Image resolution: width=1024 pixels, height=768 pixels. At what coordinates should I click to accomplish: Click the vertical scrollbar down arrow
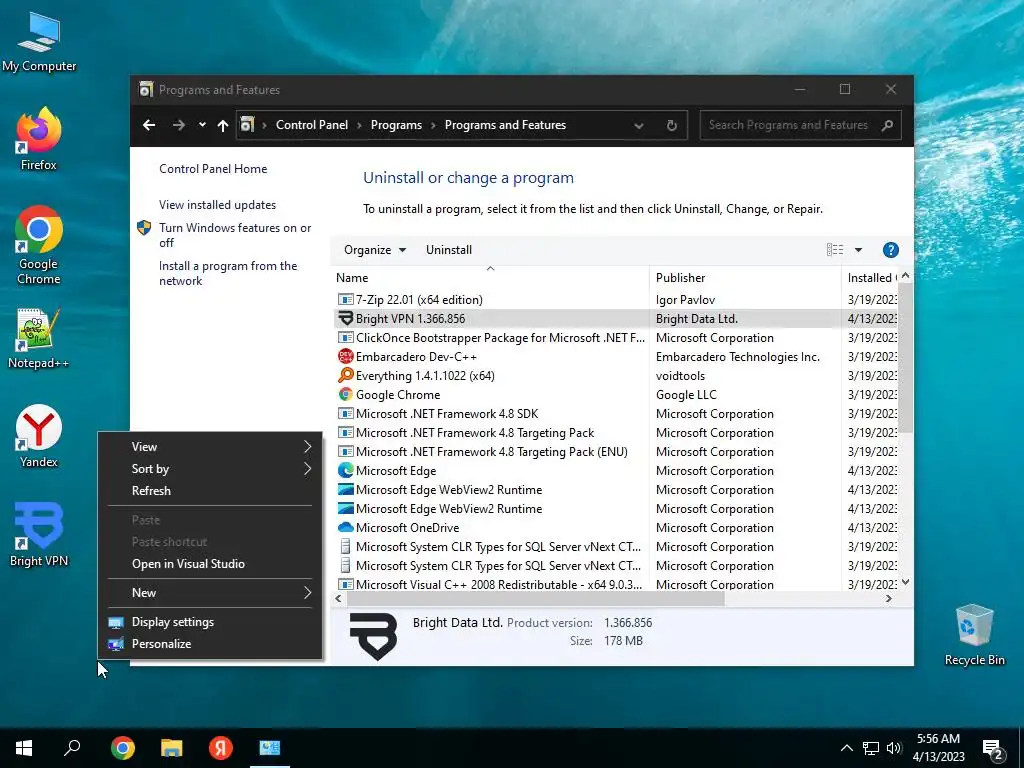coord(905,582)
